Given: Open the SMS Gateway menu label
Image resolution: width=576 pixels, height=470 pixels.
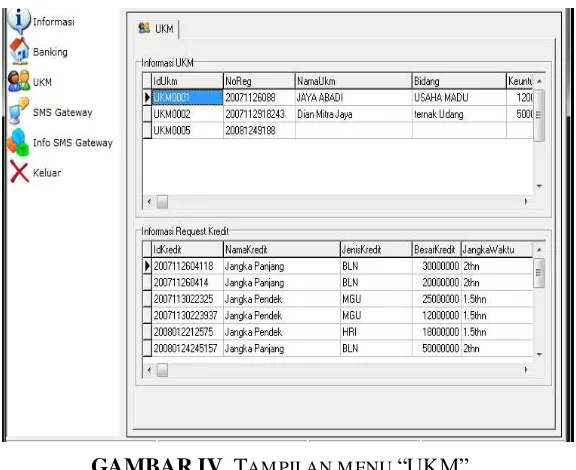Looking at the screenshot, I should [62, 112].
